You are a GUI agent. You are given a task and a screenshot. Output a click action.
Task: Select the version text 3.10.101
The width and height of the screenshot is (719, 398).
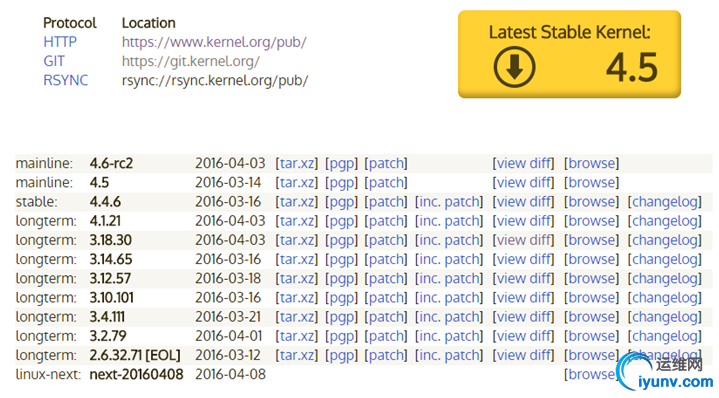111,298
